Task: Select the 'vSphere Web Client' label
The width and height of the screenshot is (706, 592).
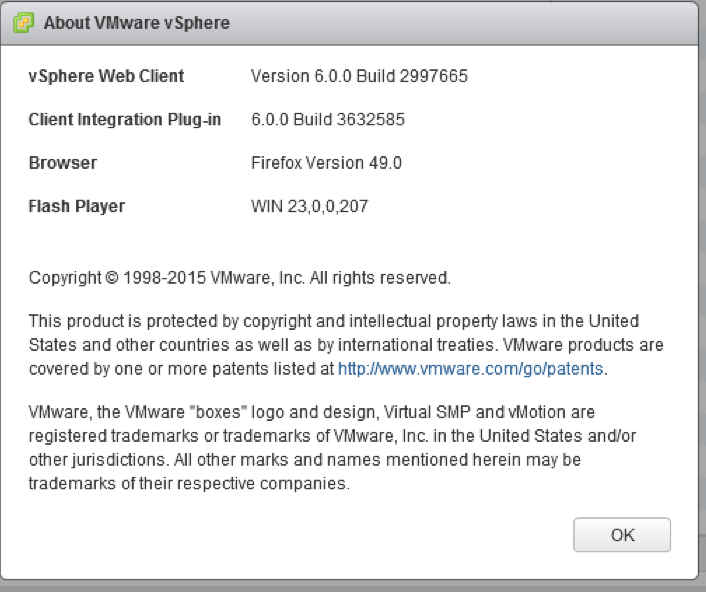Action: tap(106, 76)
